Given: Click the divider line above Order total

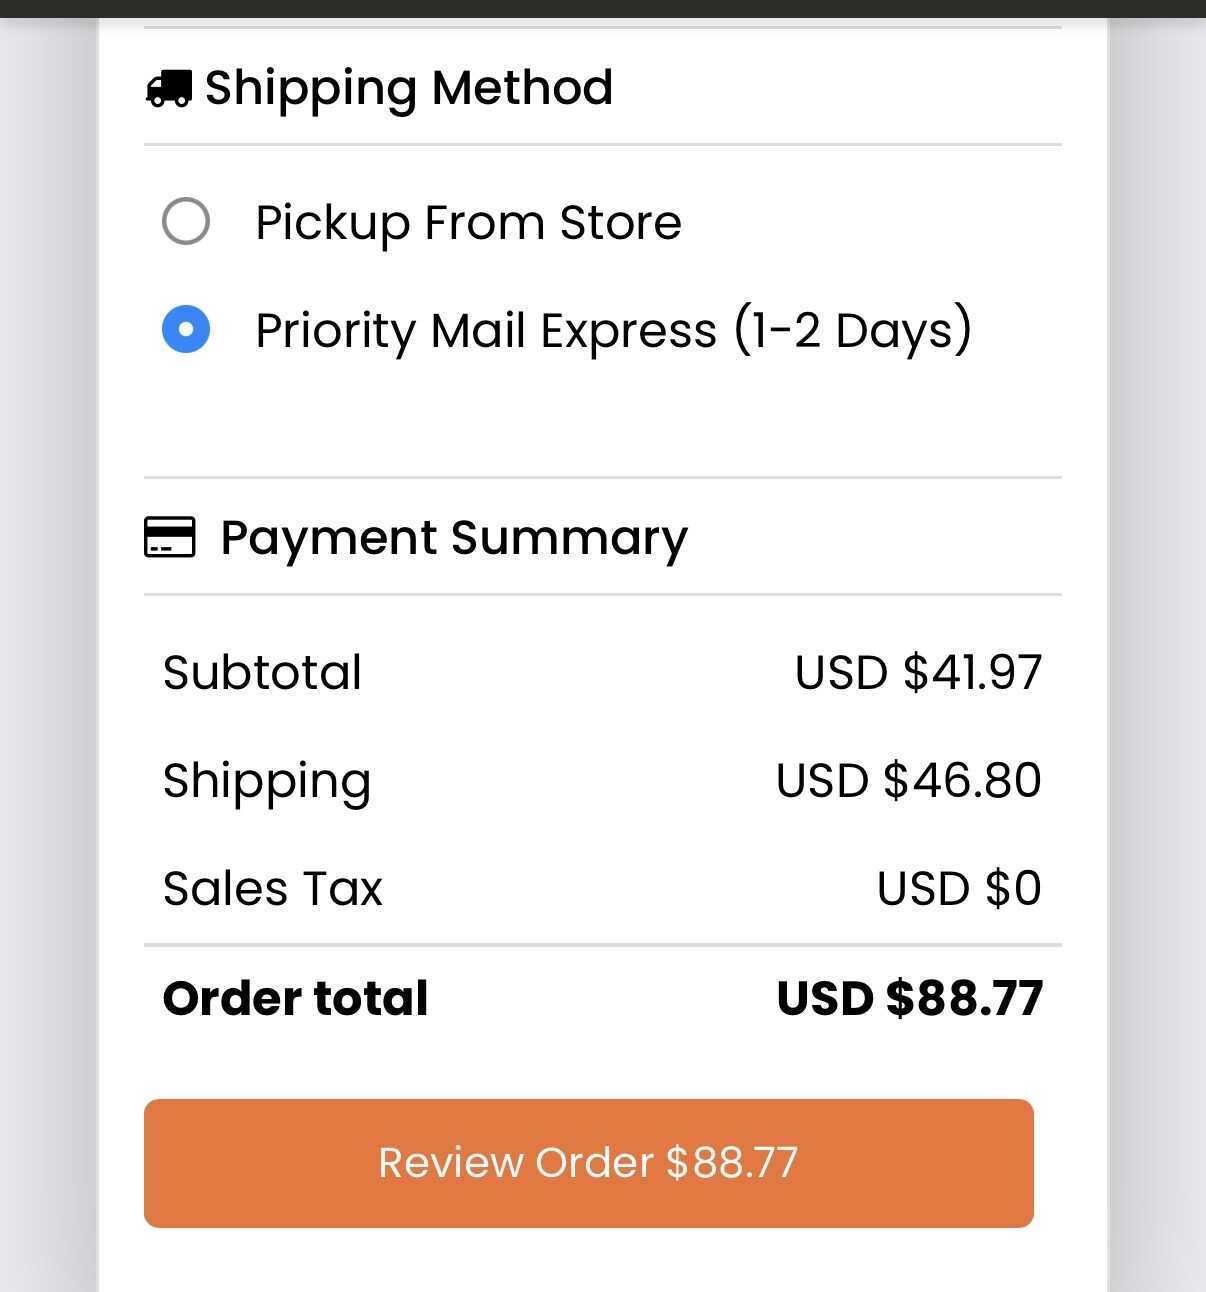Looking at the screenshot, I should [603, 944].
